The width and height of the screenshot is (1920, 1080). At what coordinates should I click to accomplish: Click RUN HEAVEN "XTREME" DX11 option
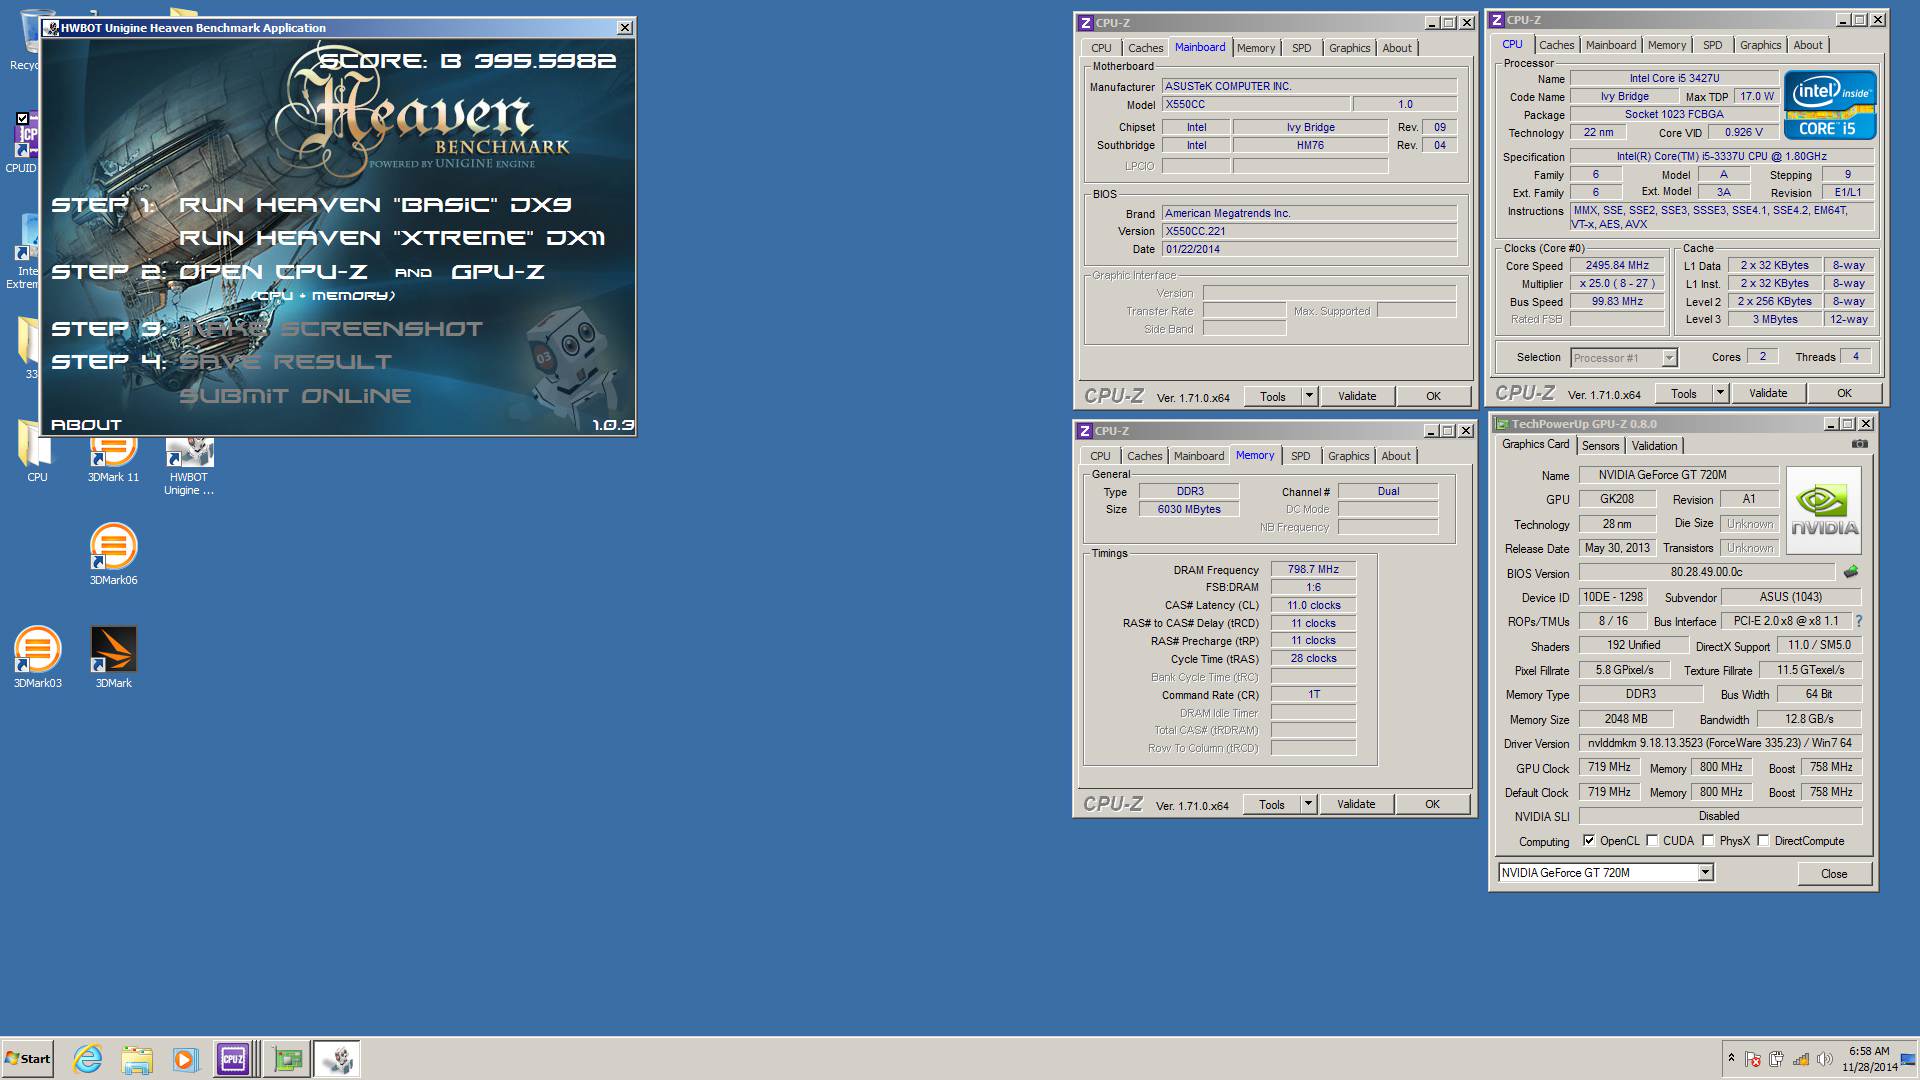(392, 238)
